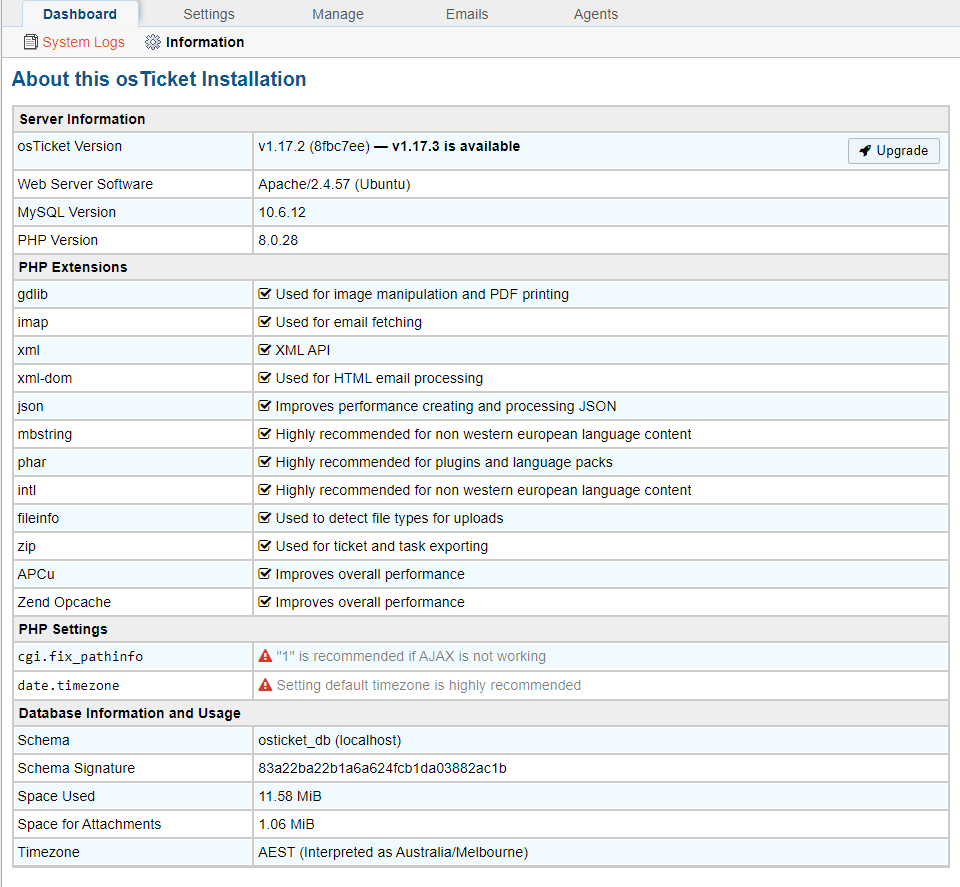
Task: Click the xml-dom check mark icon
Action: tap(264, 378)
